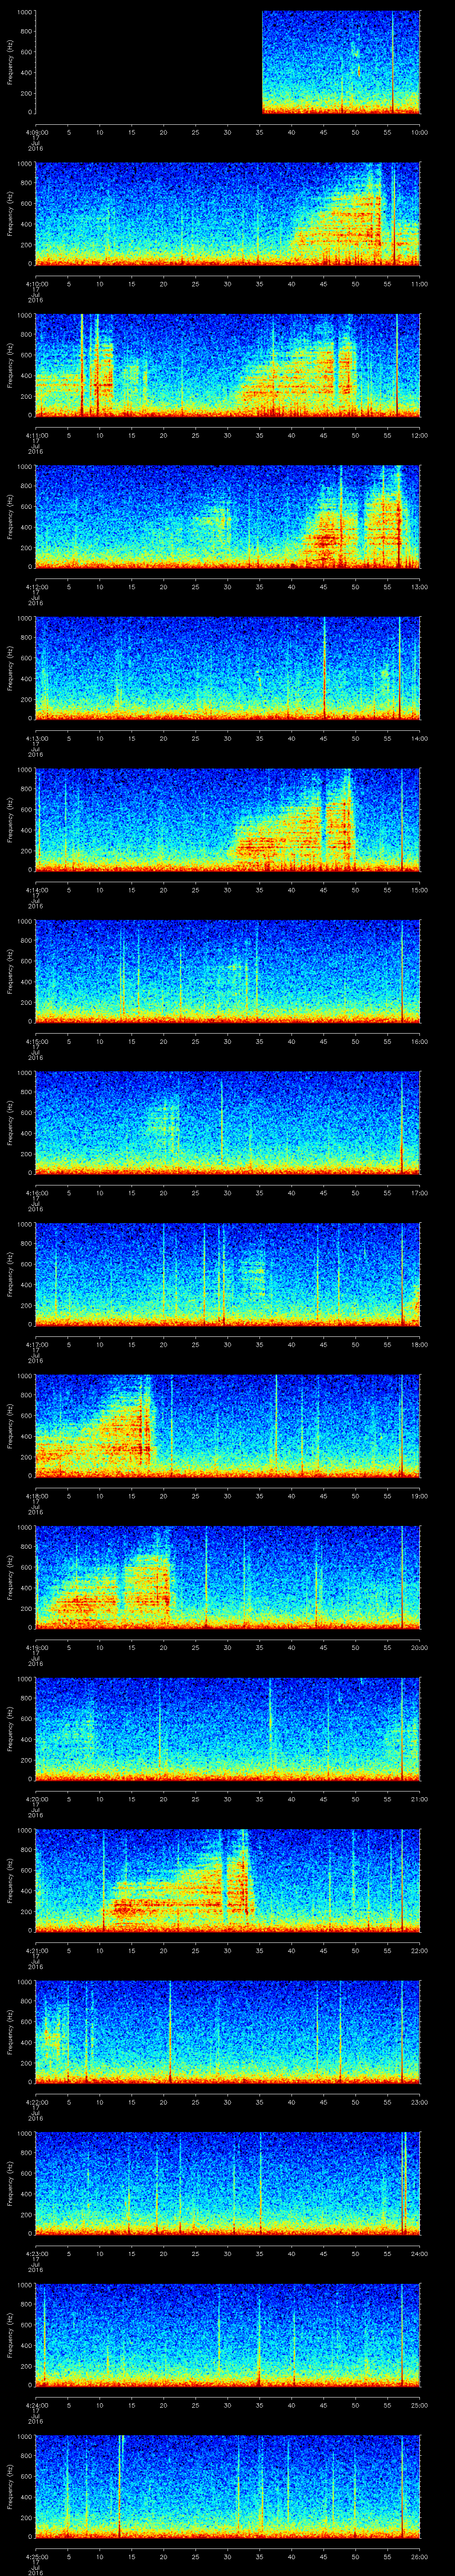Select the spectrogram panel starting at 4:10:00

click(x=228, y=214)
